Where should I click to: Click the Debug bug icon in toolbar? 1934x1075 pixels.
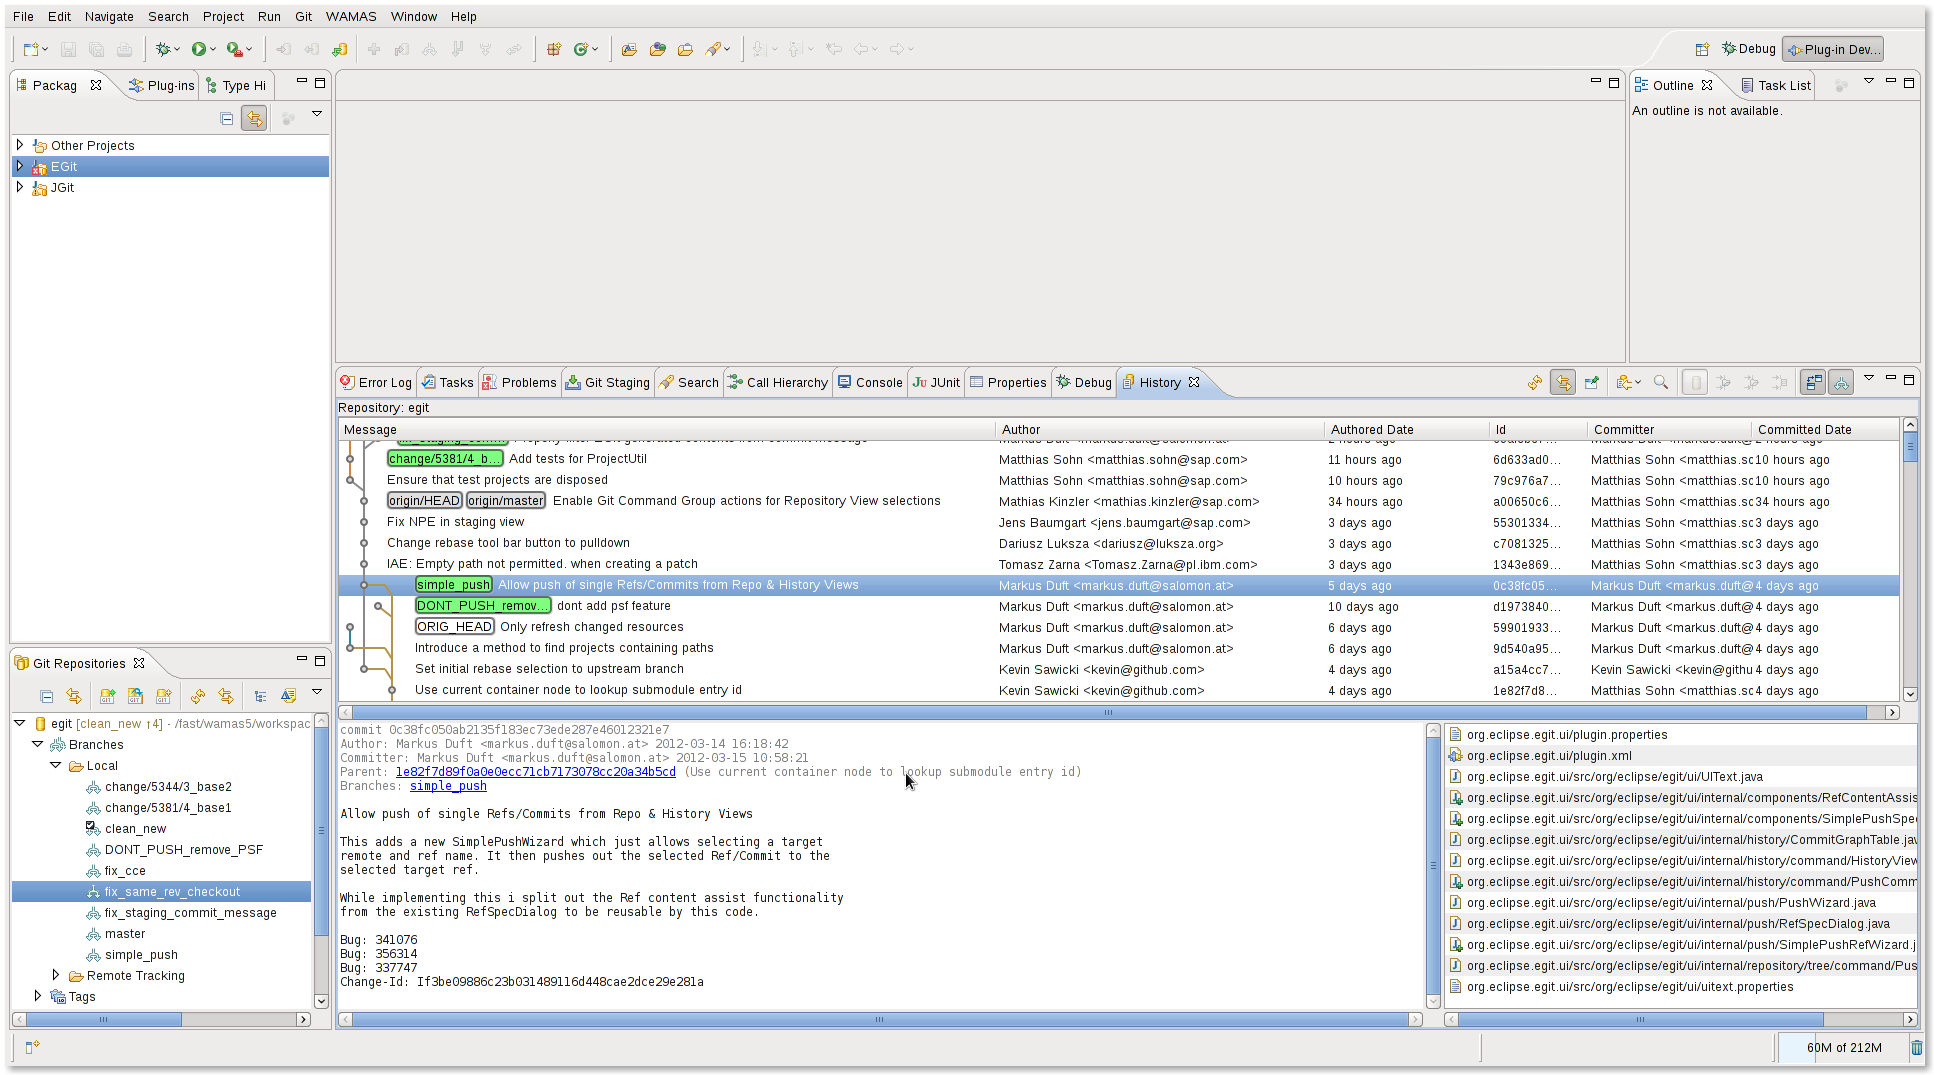[x=163, y=49]
